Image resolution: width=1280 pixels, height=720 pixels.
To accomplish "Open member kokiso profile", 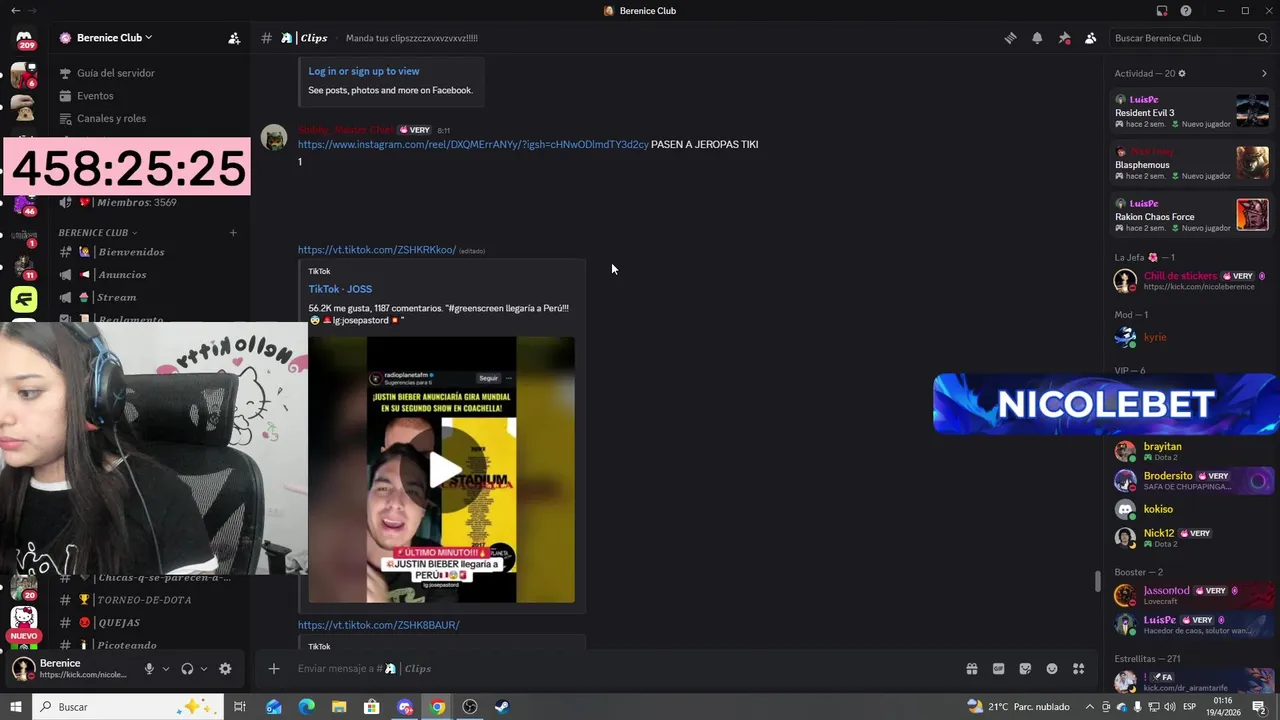I will [1192, 509].
